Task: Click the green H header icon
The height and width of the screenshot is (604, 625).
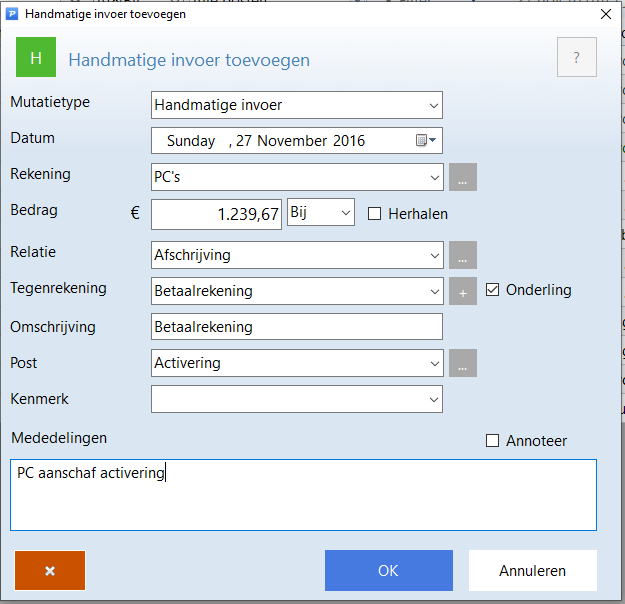Action: point(36,58)
